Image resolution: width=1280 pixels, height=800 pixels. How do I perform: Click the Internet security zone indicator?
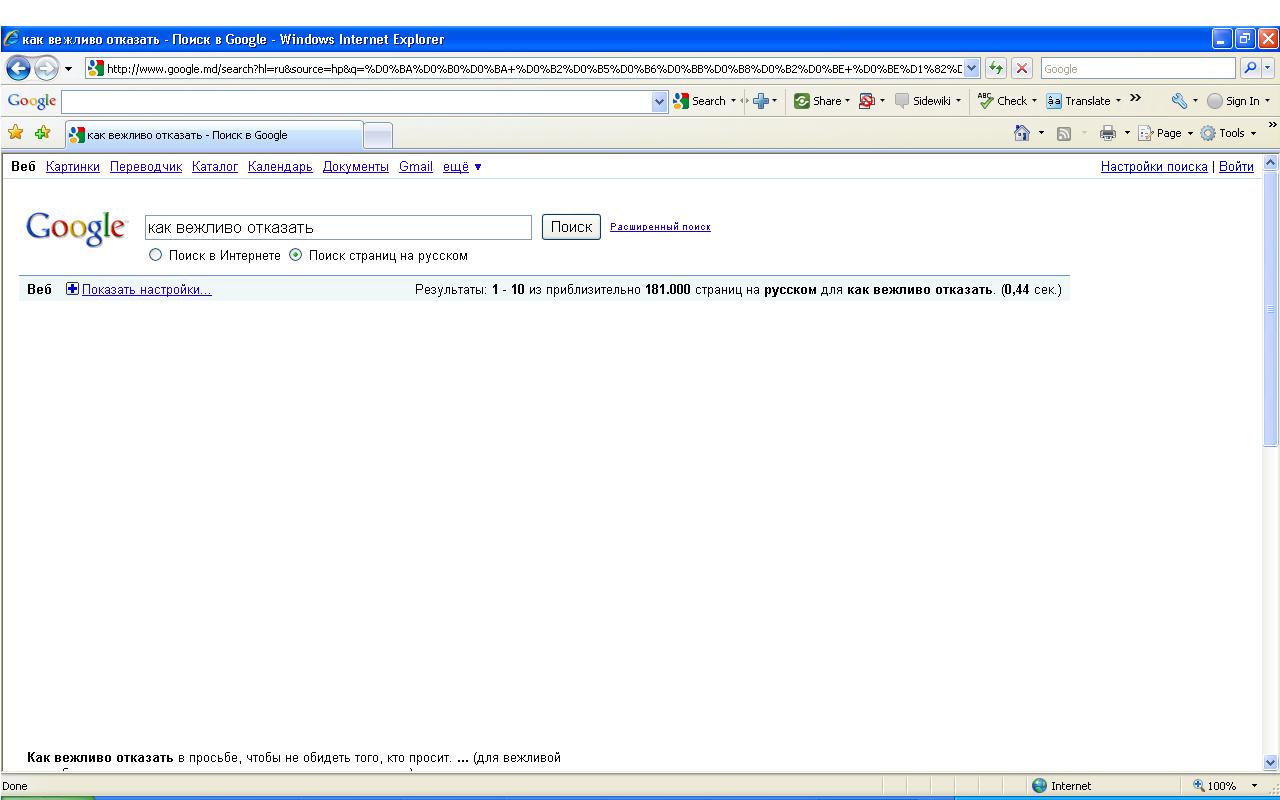(1062, 786)
